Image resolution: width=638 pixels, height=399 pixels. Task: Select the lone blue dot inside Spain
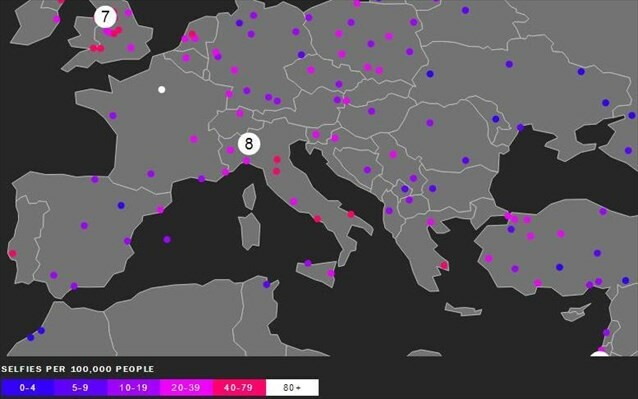point(121,205)
